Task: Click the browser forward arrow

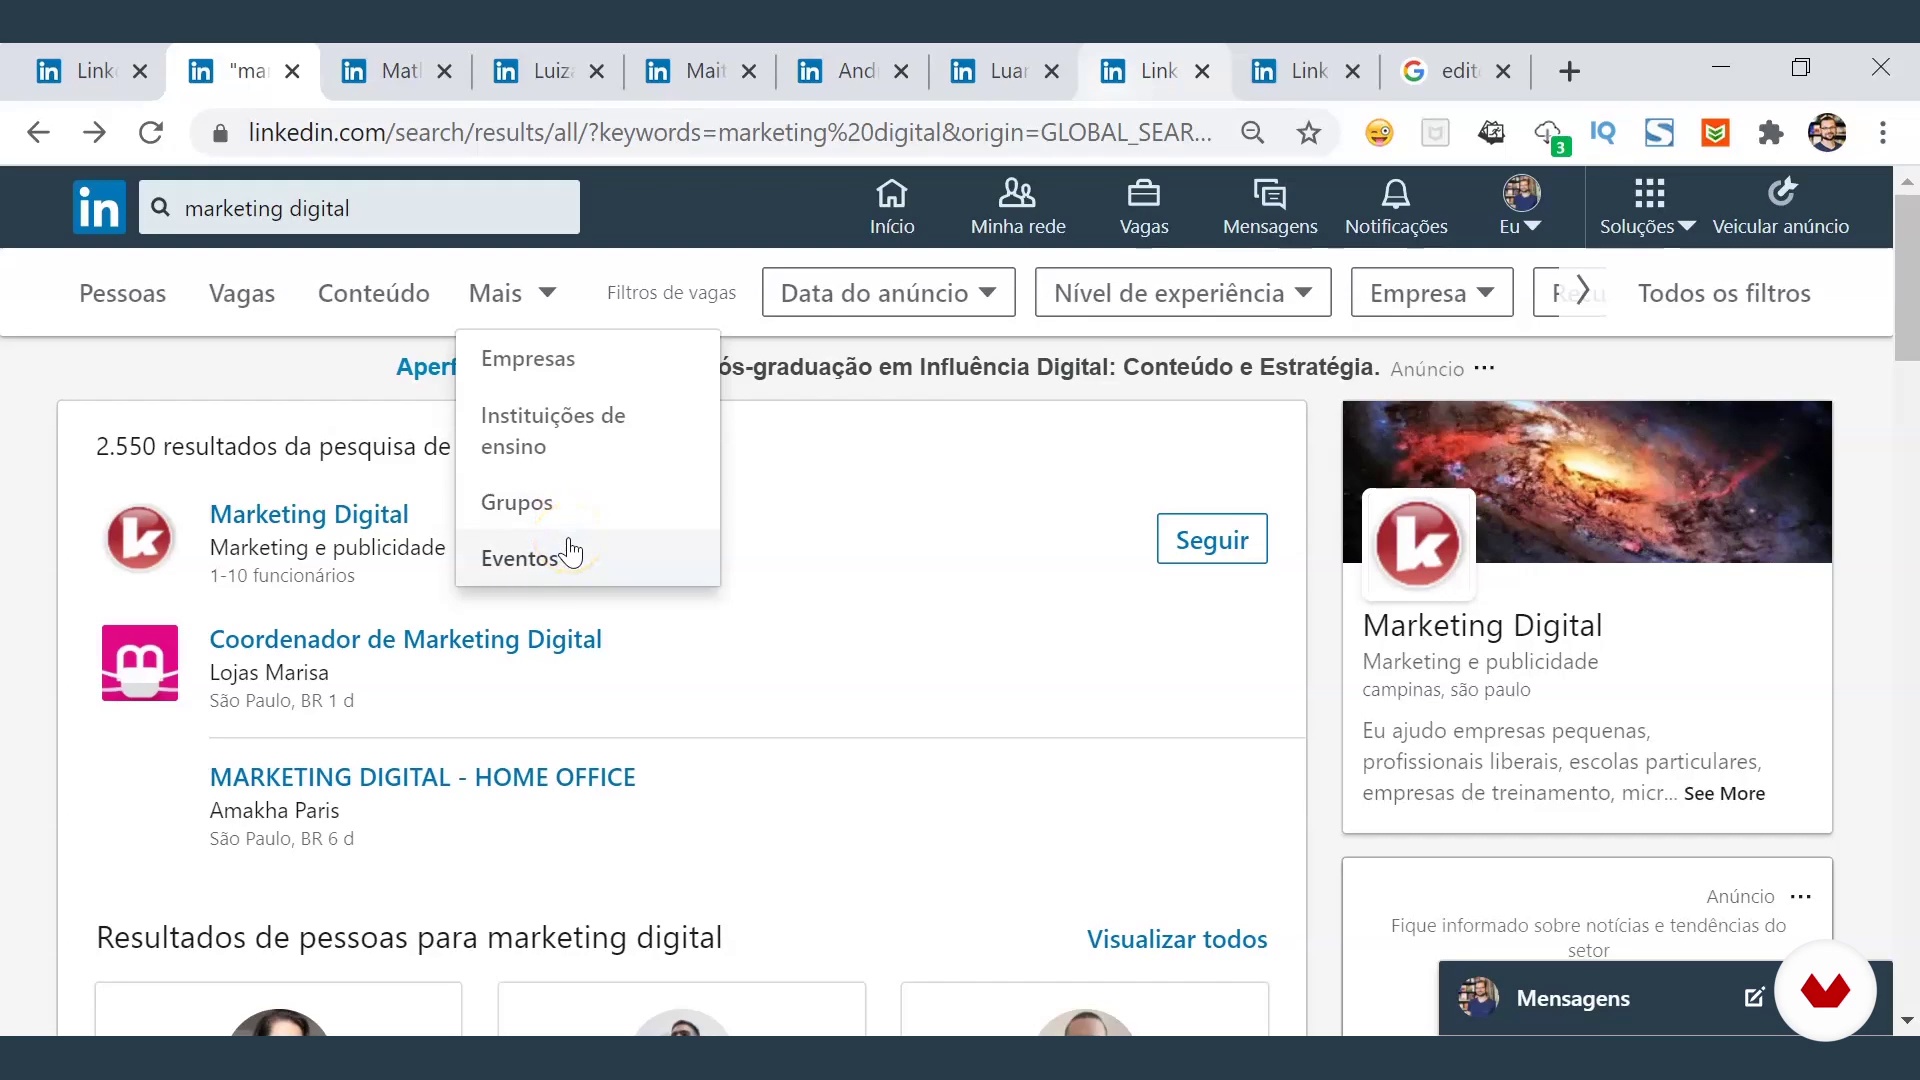Action: 94,132
